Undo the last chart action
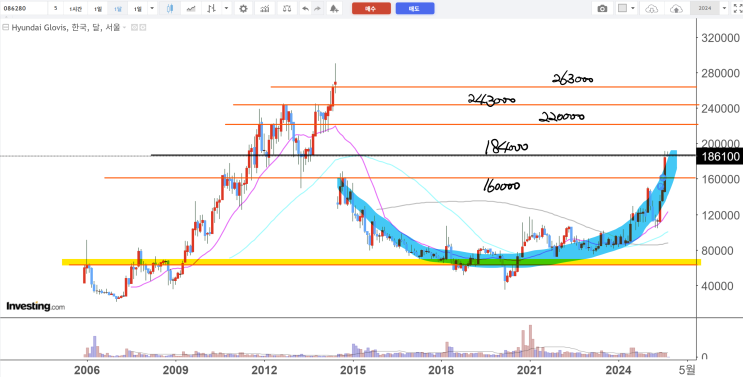The height and width of the screenshot is (377, 743). coord(306,9)
